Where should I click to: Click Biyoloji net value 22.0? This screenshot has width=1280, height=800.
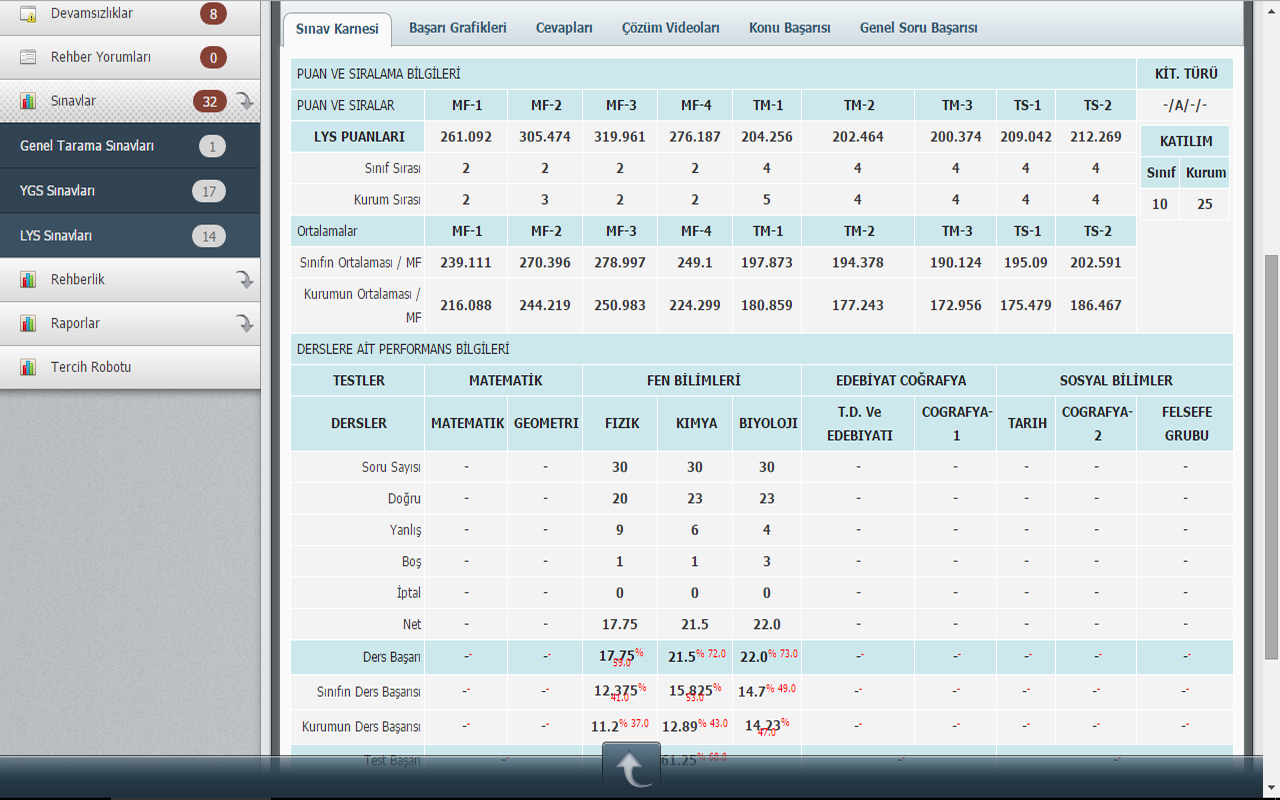pos(767,625)
